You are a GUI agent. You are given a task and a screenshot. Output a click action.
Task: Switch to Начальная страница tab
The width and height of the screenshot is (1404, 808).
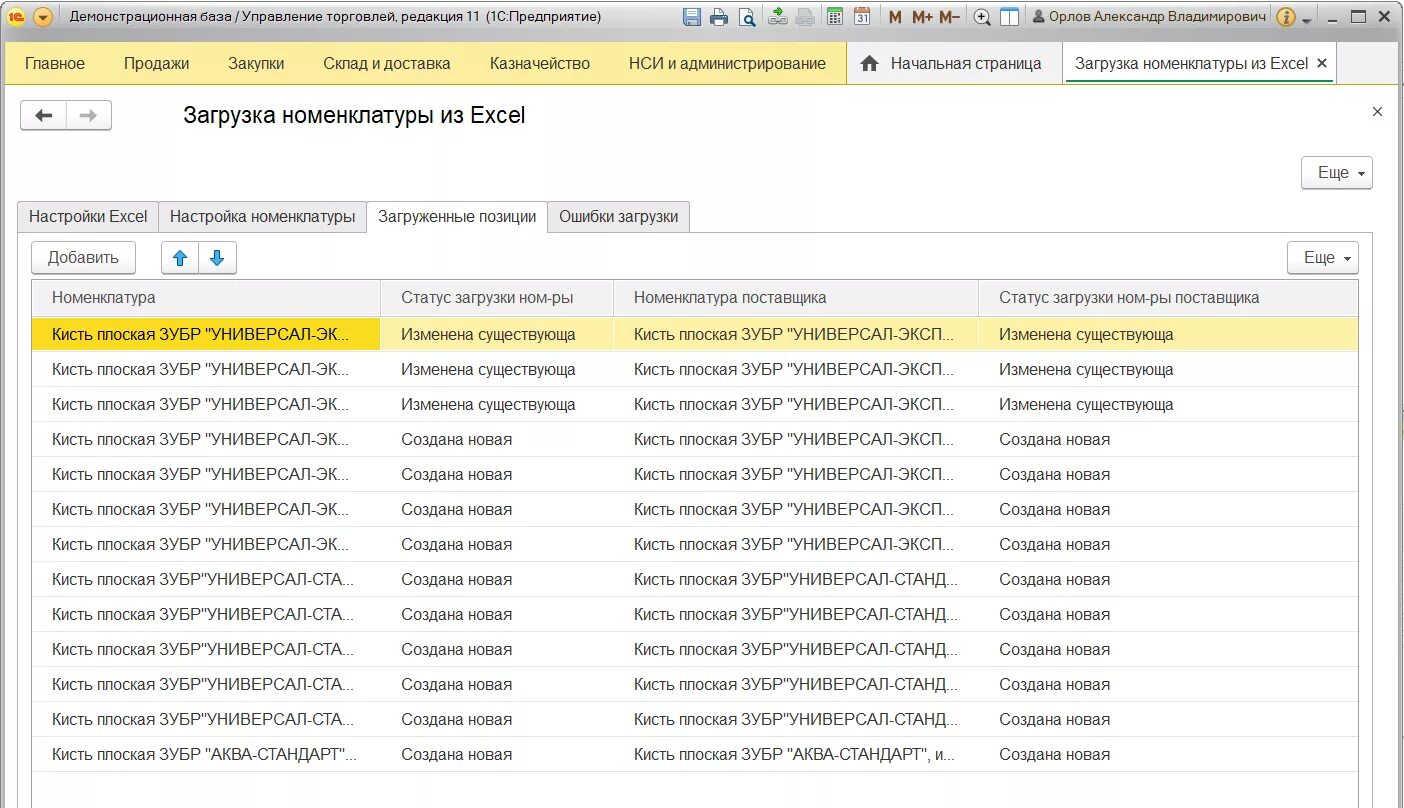pyautogui.click(x=953, y=63)
